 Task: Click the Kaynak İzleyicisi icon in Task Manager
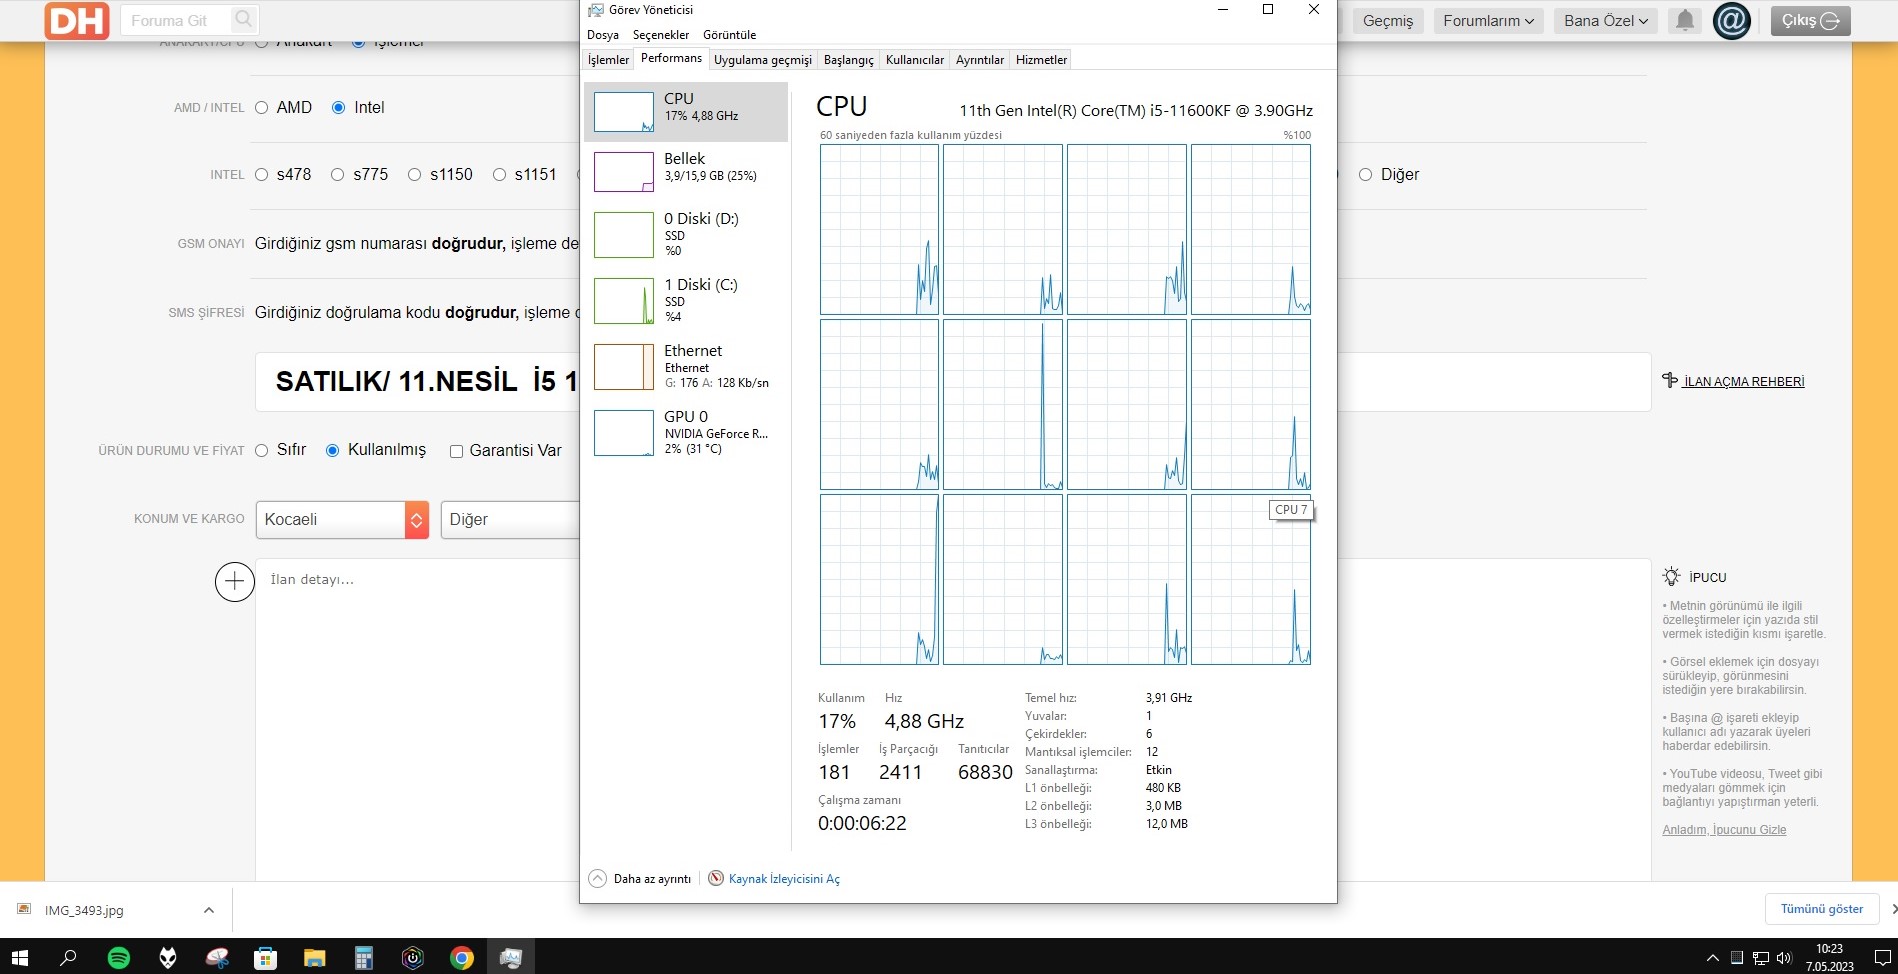pos(716,878)
